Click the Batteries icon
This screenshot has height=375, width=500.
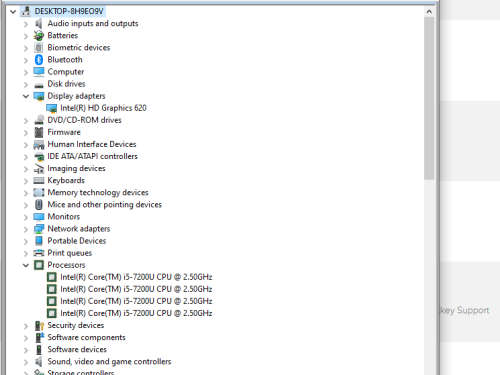pos(39,35)
